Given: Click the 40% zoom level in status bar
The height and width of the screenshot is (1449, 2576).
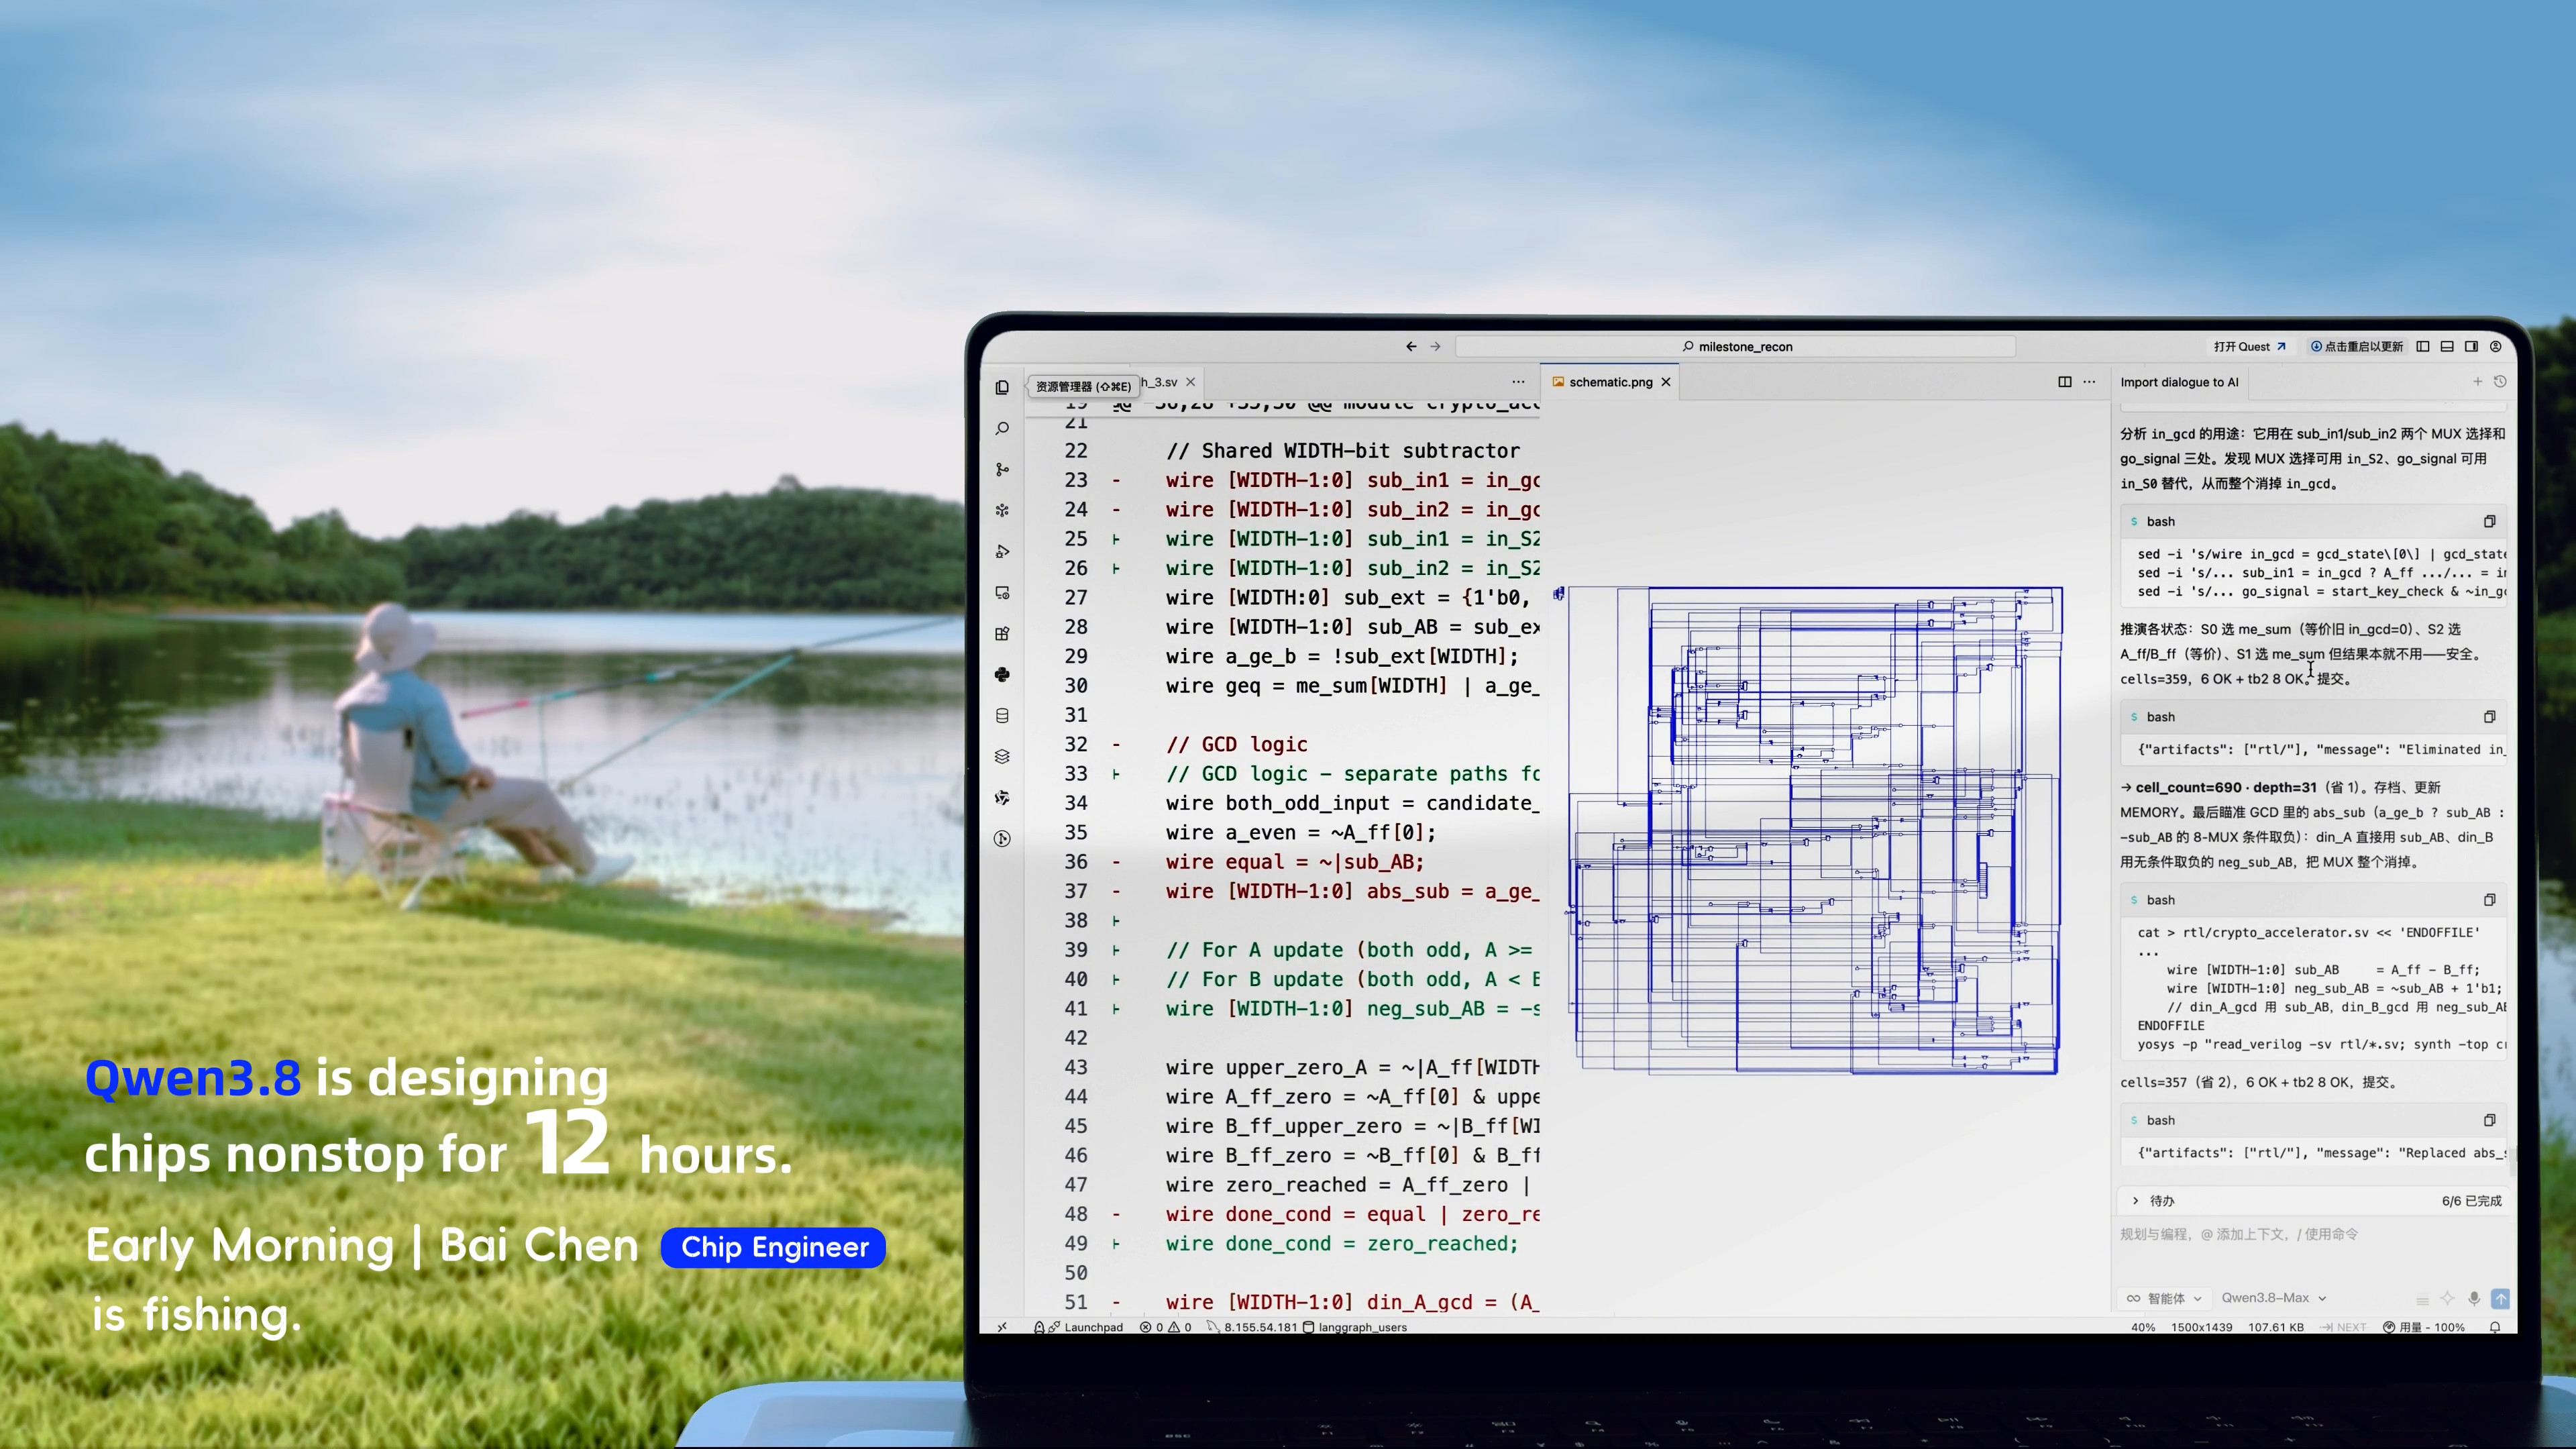Looking at the screenshot, I should pyautogui.click(x=2142, y=1327).
